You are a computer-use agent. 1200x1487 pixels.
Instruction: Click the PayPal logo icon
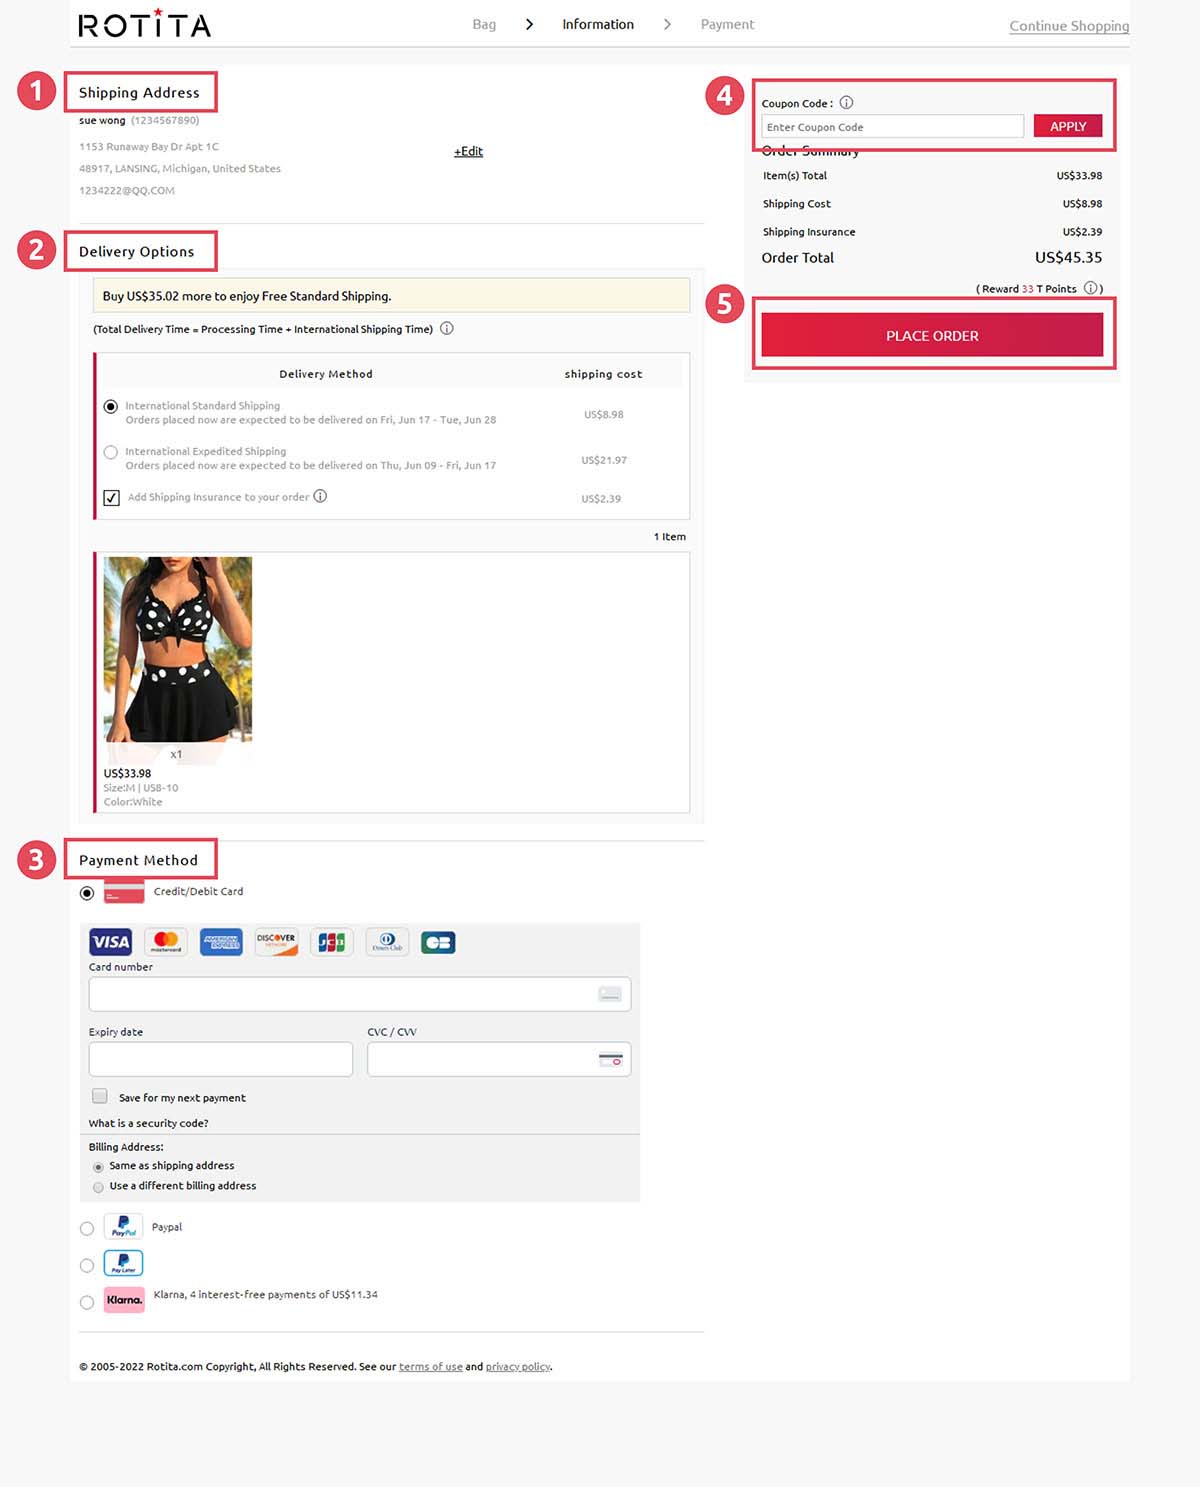[124, 1226]
